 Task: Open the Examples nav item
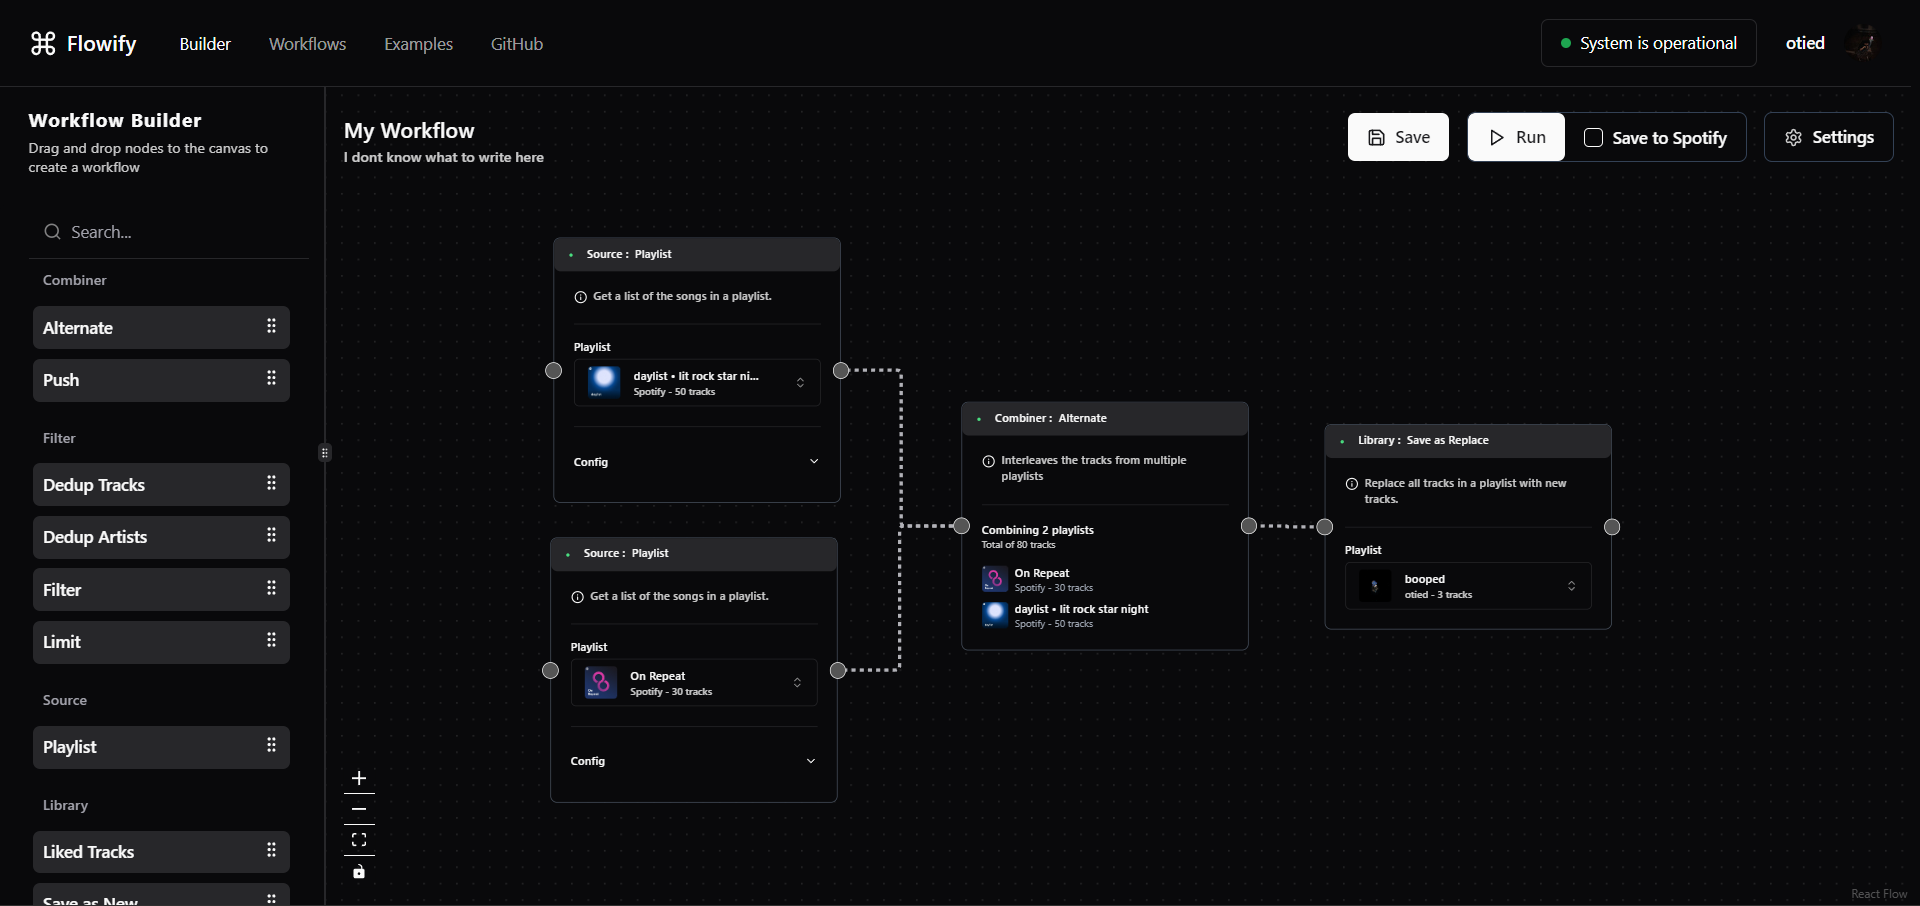(418, 44)
